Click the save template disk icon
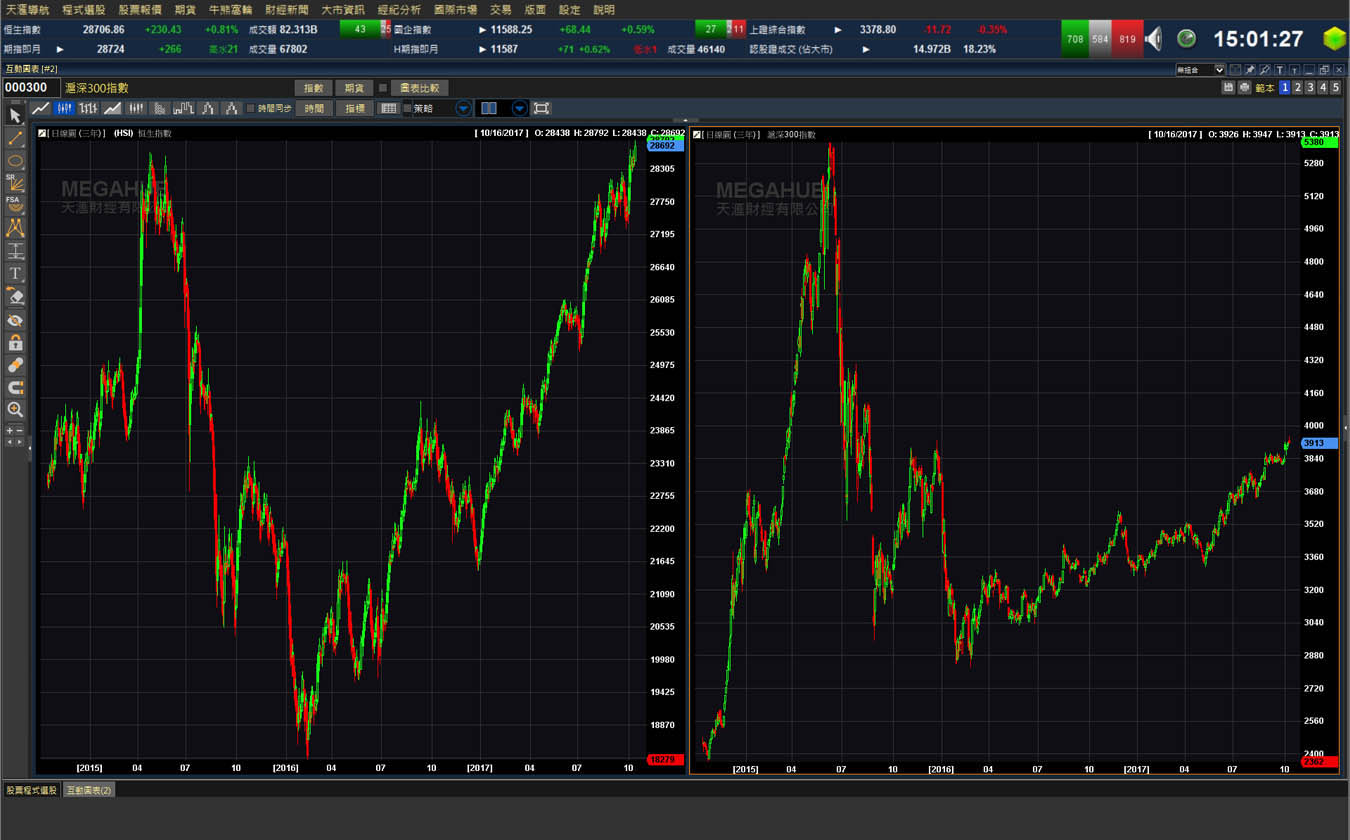Screen dimensions: 1350x840 click(x=1228, y=87)
